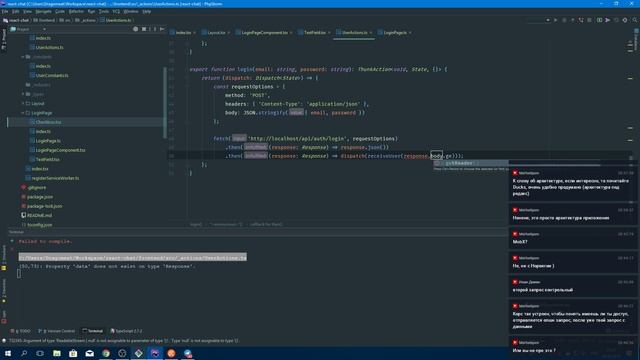Close the UserActions.ts editor tab
640x360 pixels.
tap(371, 33)
